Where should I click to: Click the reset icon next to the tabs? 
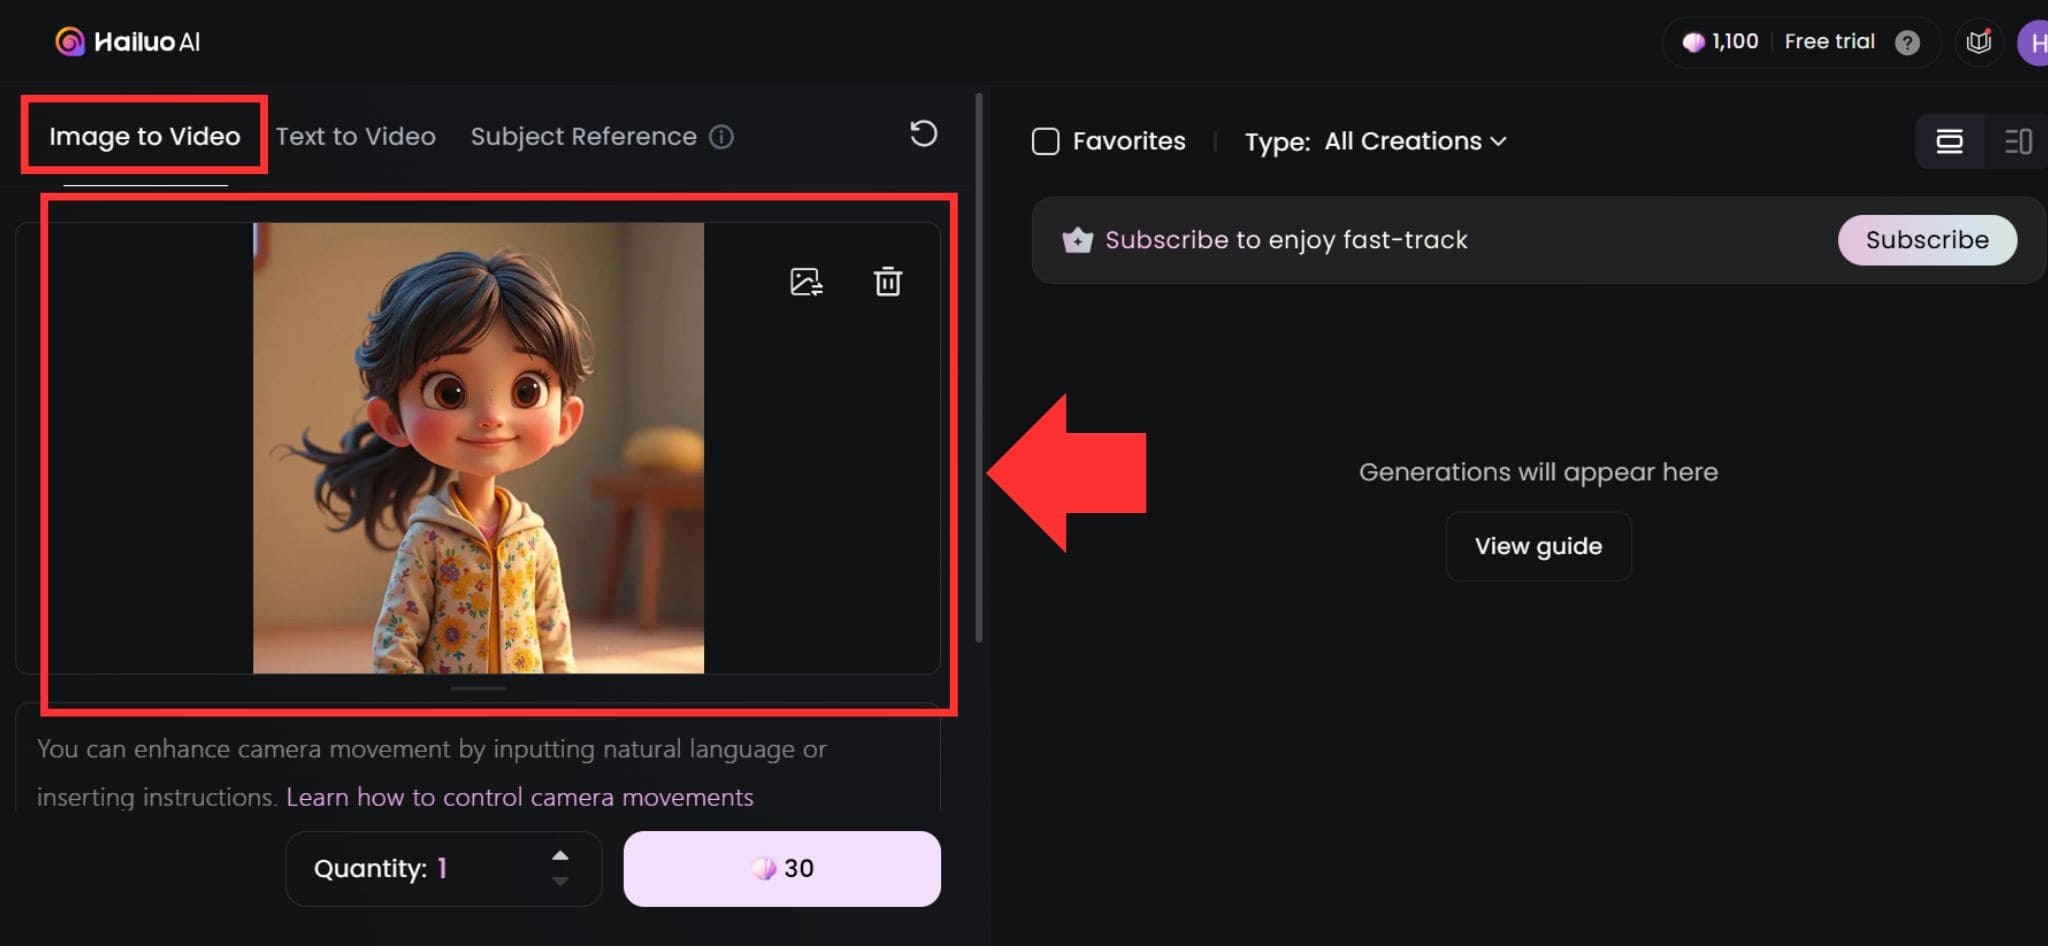pyautogui.click(x=922, y=135)
